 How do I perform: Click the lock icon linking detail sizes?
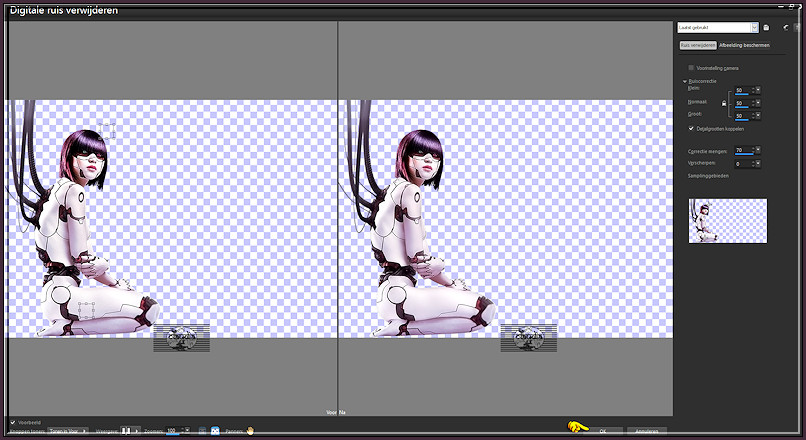pos(724,103)
